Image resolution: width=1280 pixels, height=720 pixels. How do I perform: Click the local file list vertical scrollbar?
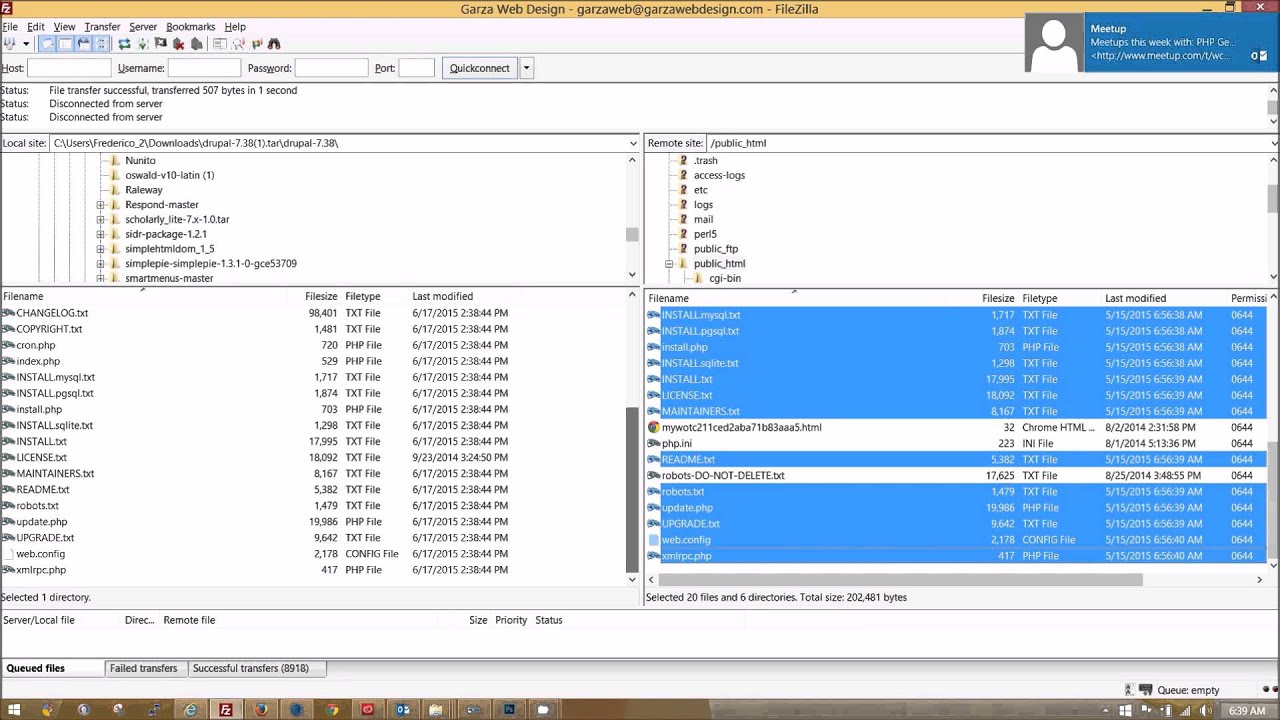pyautogui.click(x=632, y=490)
